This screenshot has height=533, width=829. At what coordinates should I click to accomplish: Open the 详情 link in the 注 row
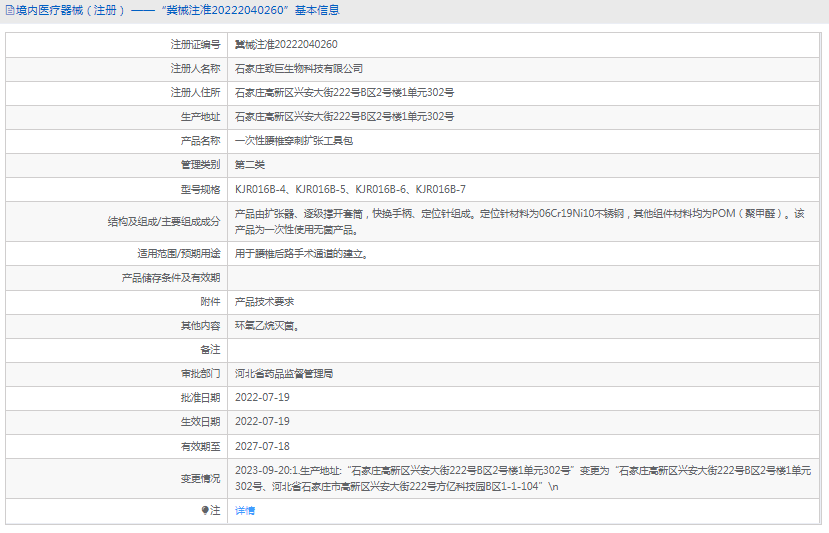(245, 510)
